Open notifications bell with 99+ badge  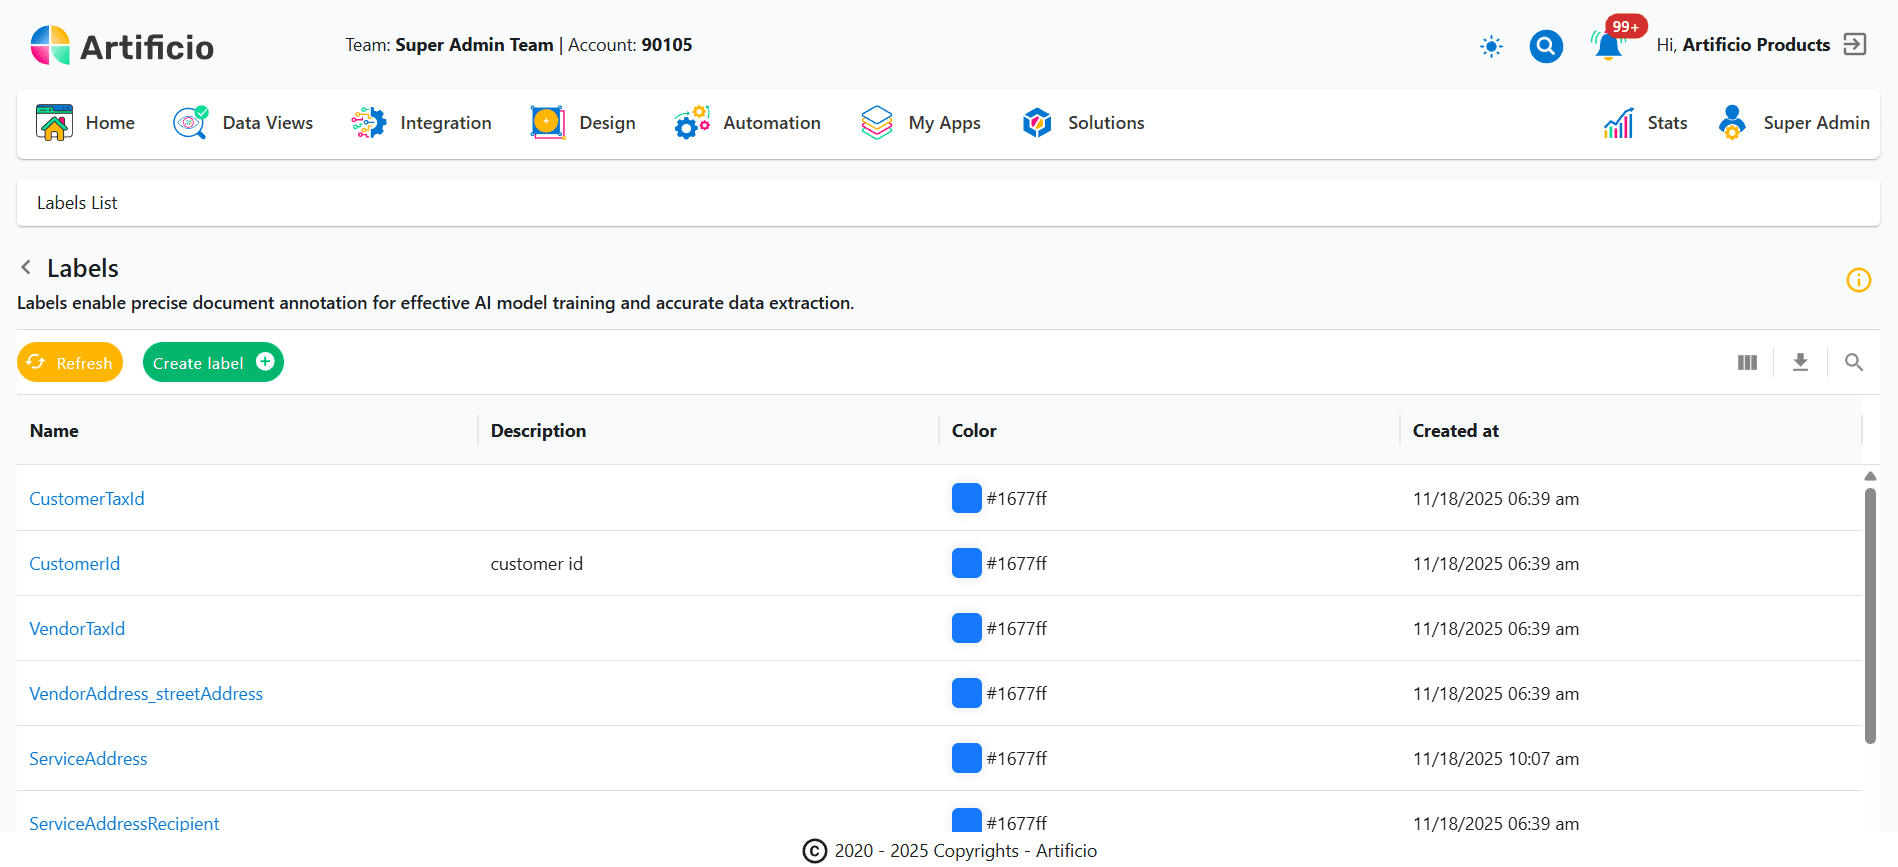tap(1608, 46)
